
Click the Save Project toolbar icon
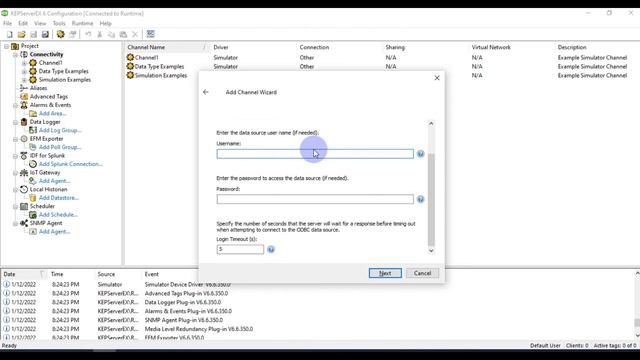click(33, 34)
